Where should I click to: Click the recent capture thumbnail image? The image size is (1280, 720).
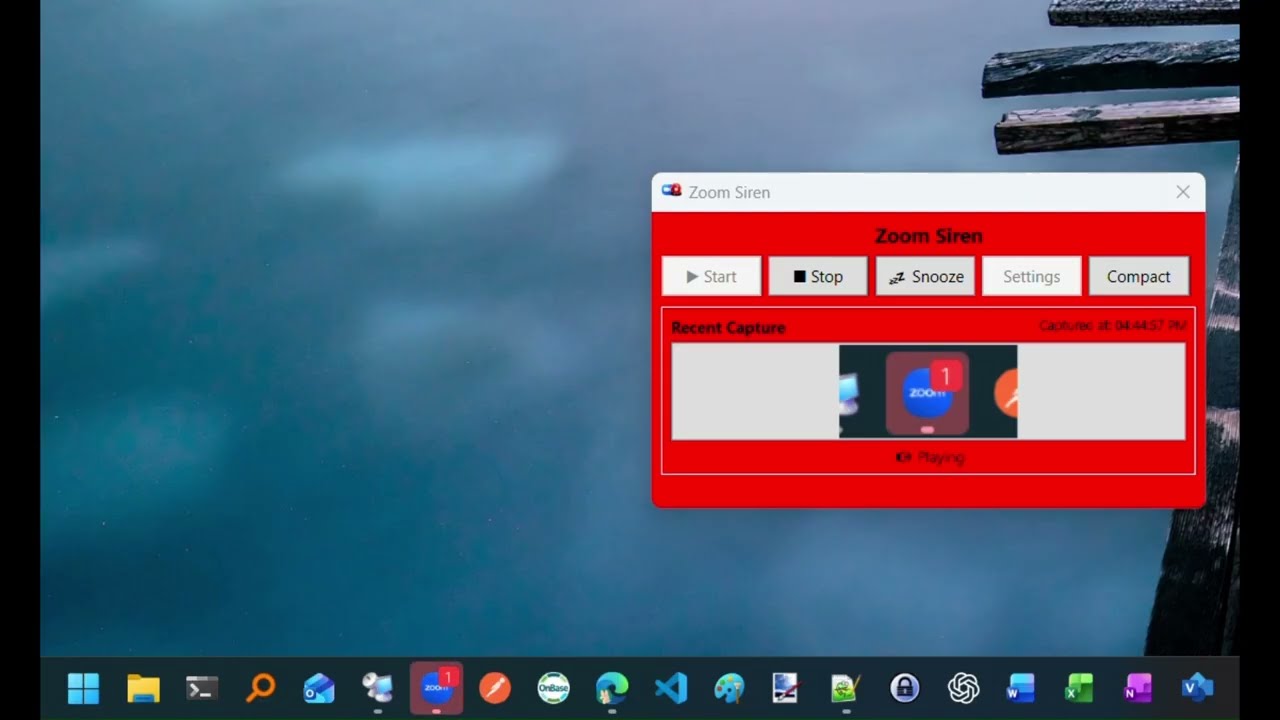928,391
